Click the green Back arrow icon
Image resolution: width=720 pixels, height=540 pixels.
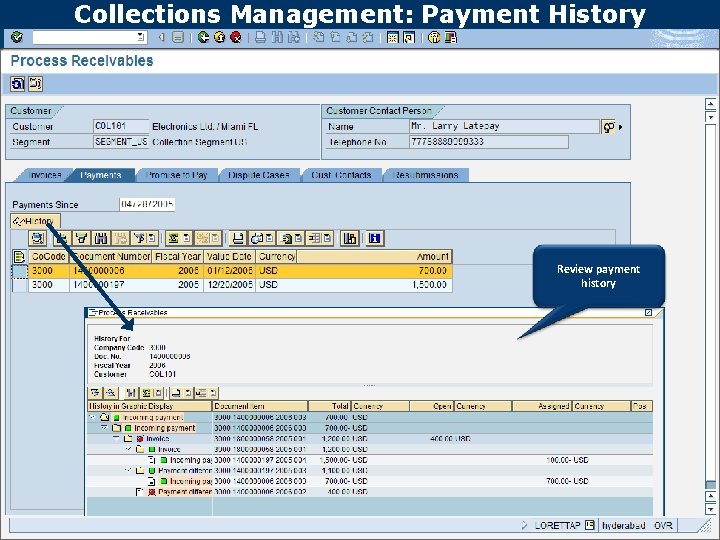203,38
